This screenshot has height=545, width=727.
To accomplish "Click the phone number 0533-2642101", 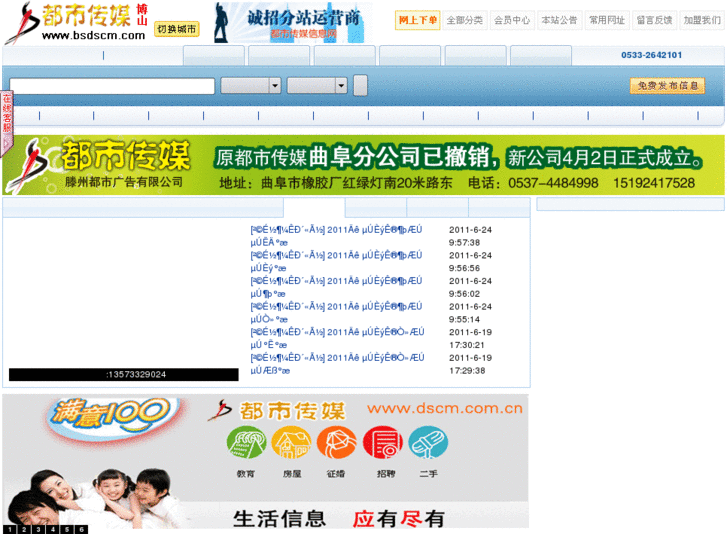I will [x=651, y=55].
